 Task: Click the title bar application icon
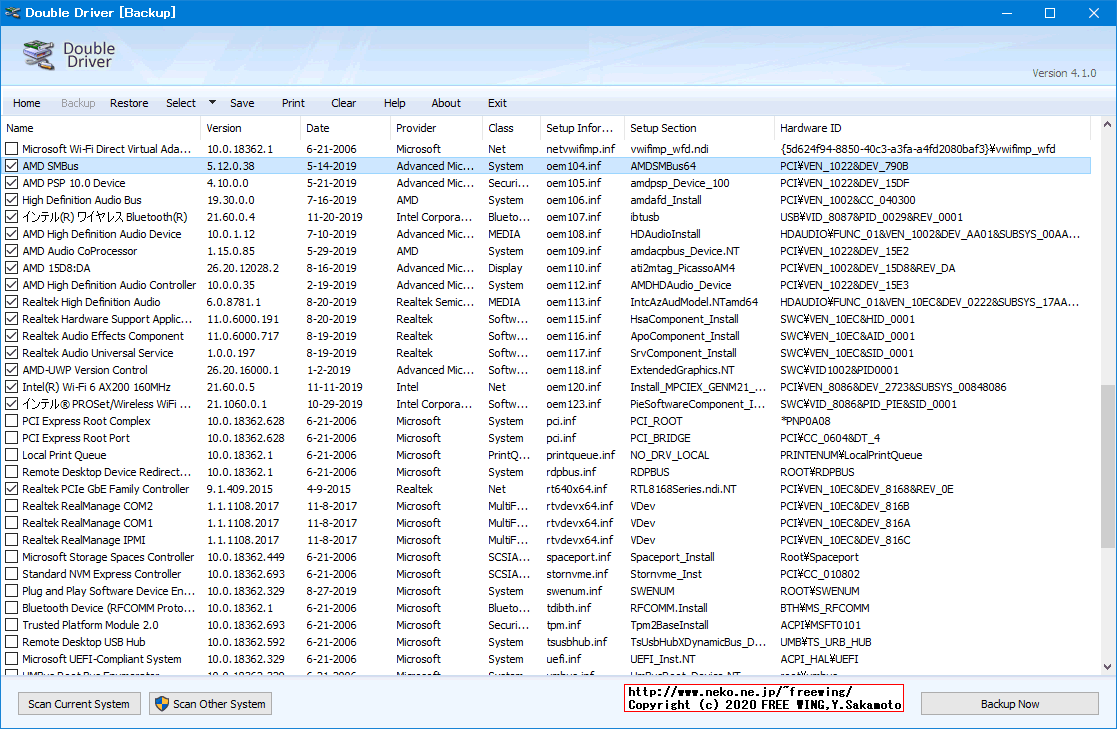pyautogui.click(x=13, y=13)
